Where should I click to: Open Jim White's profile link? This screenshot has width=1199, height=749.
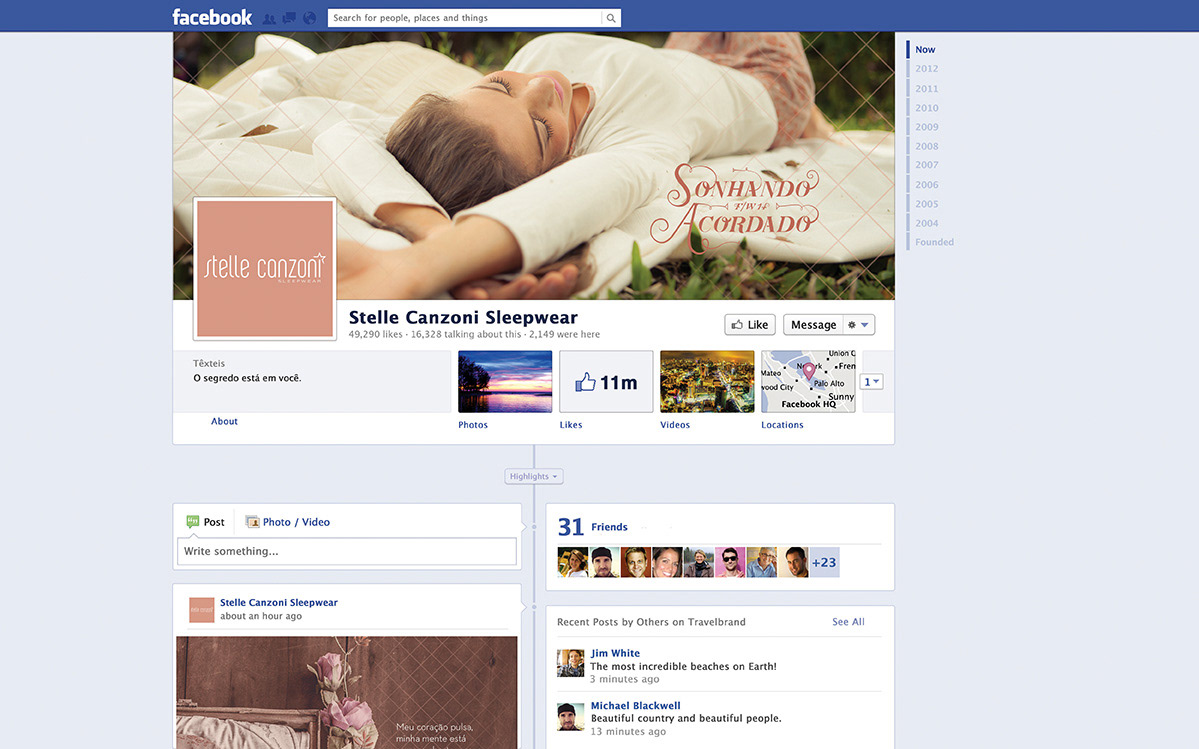click(616, 653)
